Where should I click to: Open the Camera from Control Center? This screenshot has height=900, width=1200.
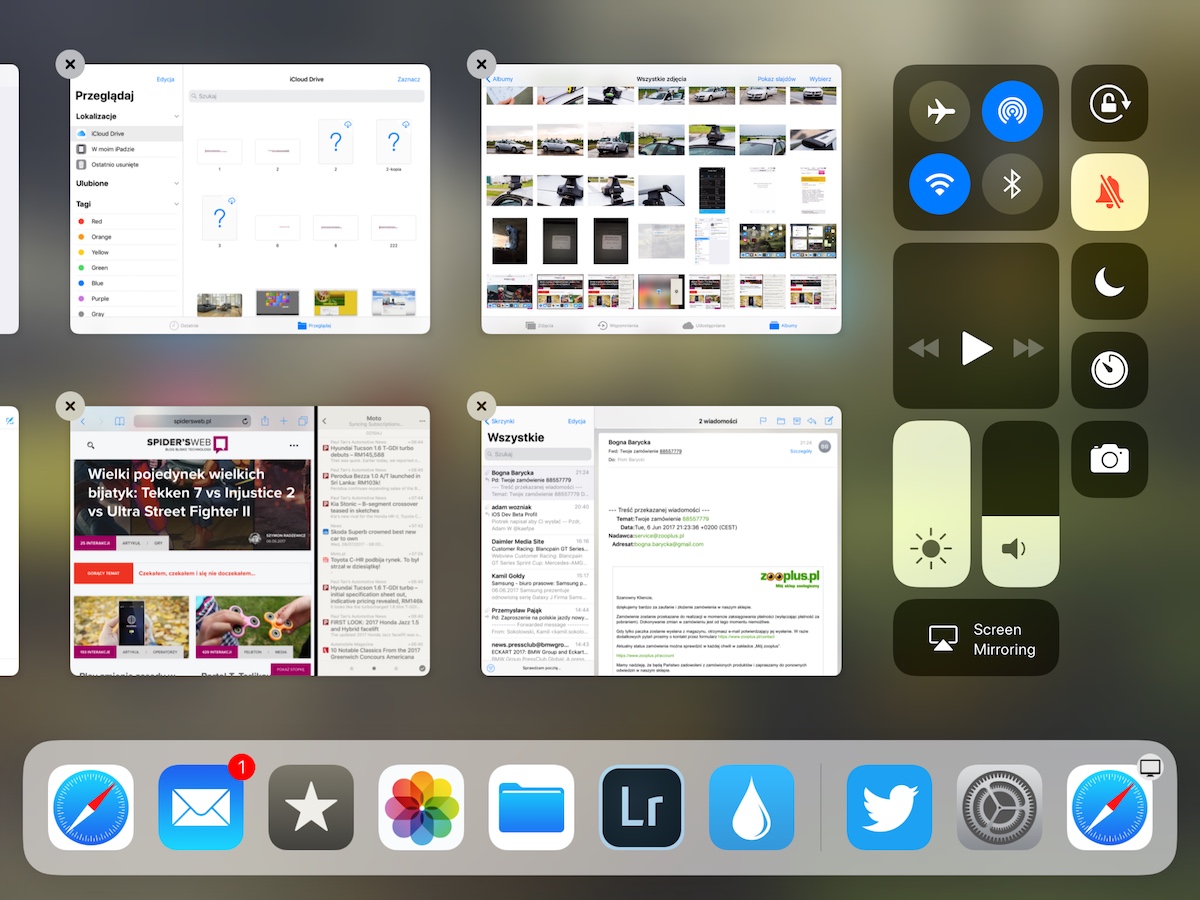click(1110, 459)
